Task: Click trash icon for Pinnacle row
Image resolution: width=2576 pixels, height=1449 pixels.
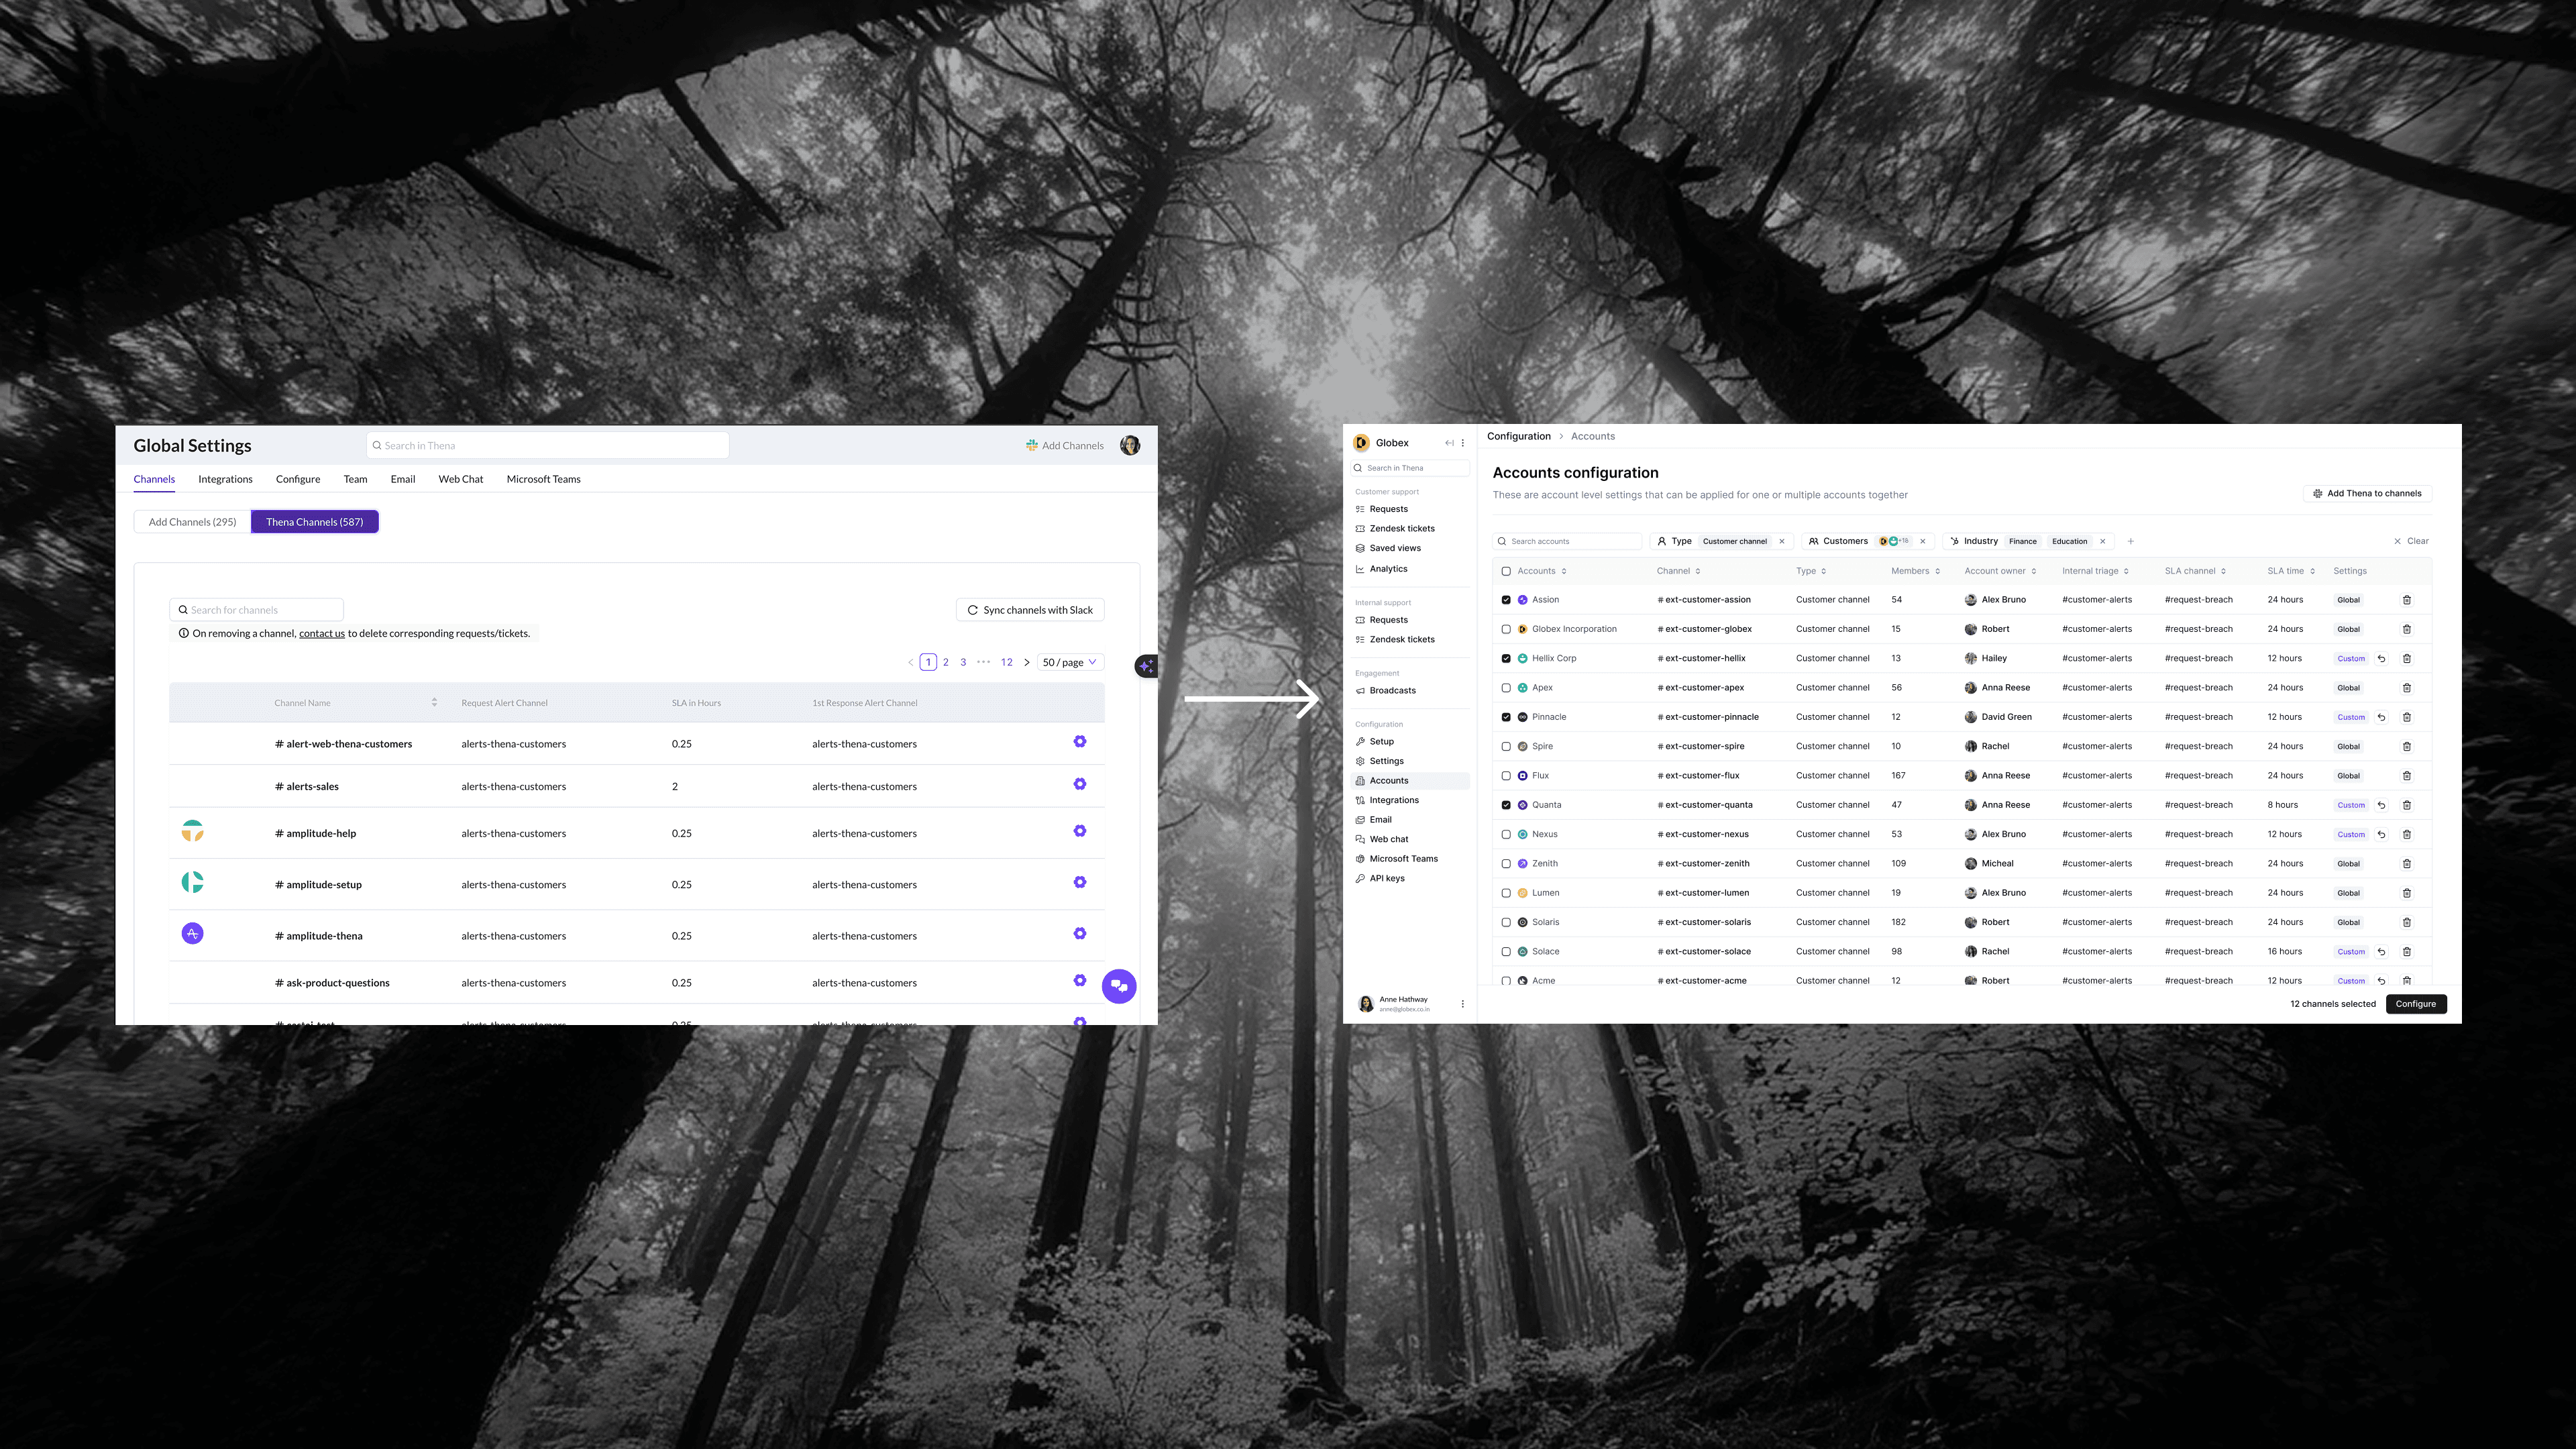Action: 2407,717
